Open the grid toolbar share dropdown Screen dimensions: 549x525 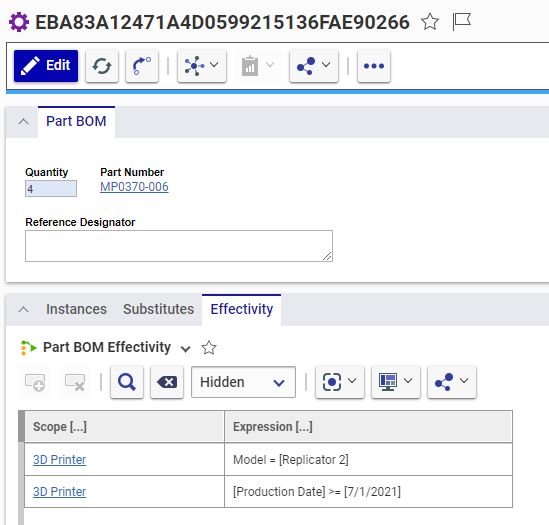point(452,382)
